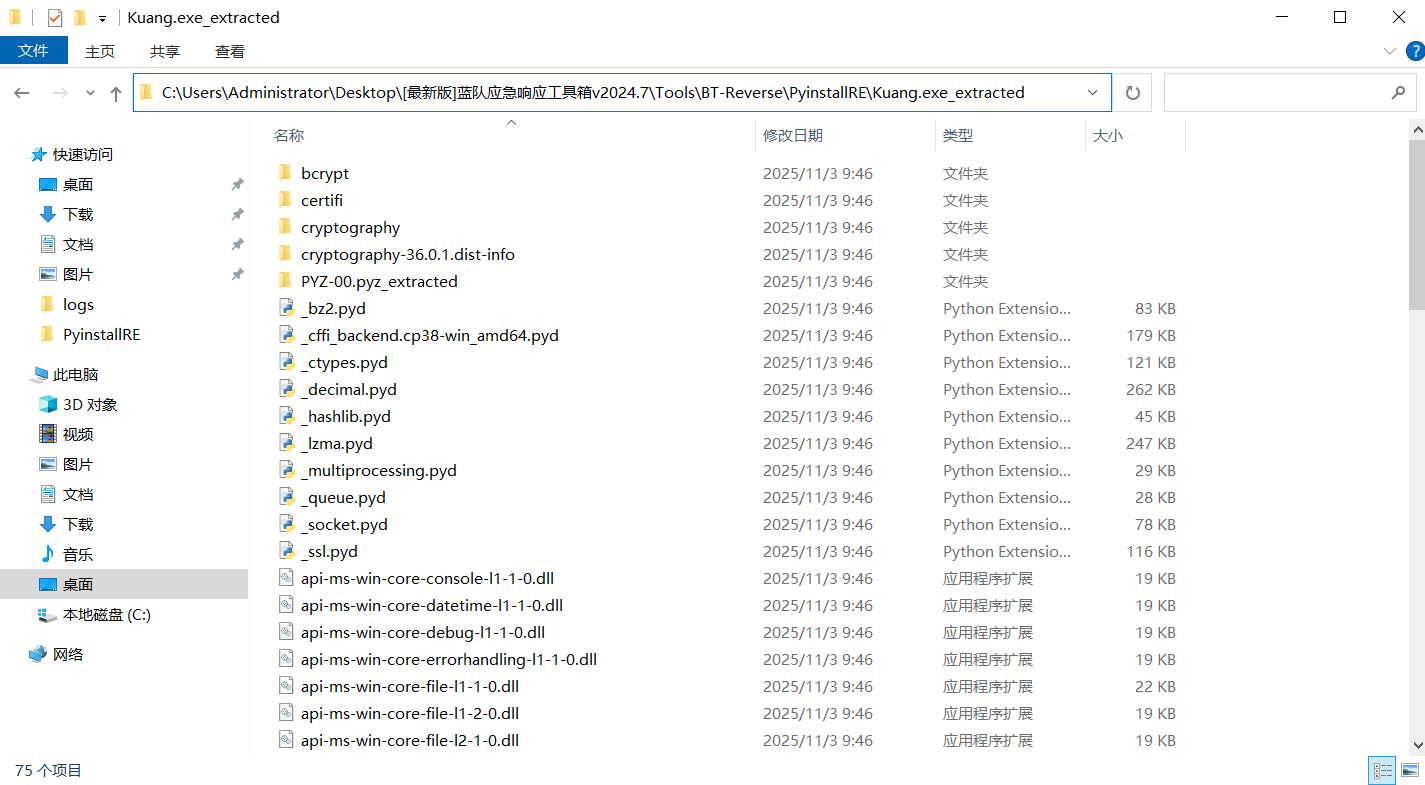Select api-ms-win-core-file-l1-2-0.dll file name
The width and height of the screenshot is (1425, 785).
410,713
